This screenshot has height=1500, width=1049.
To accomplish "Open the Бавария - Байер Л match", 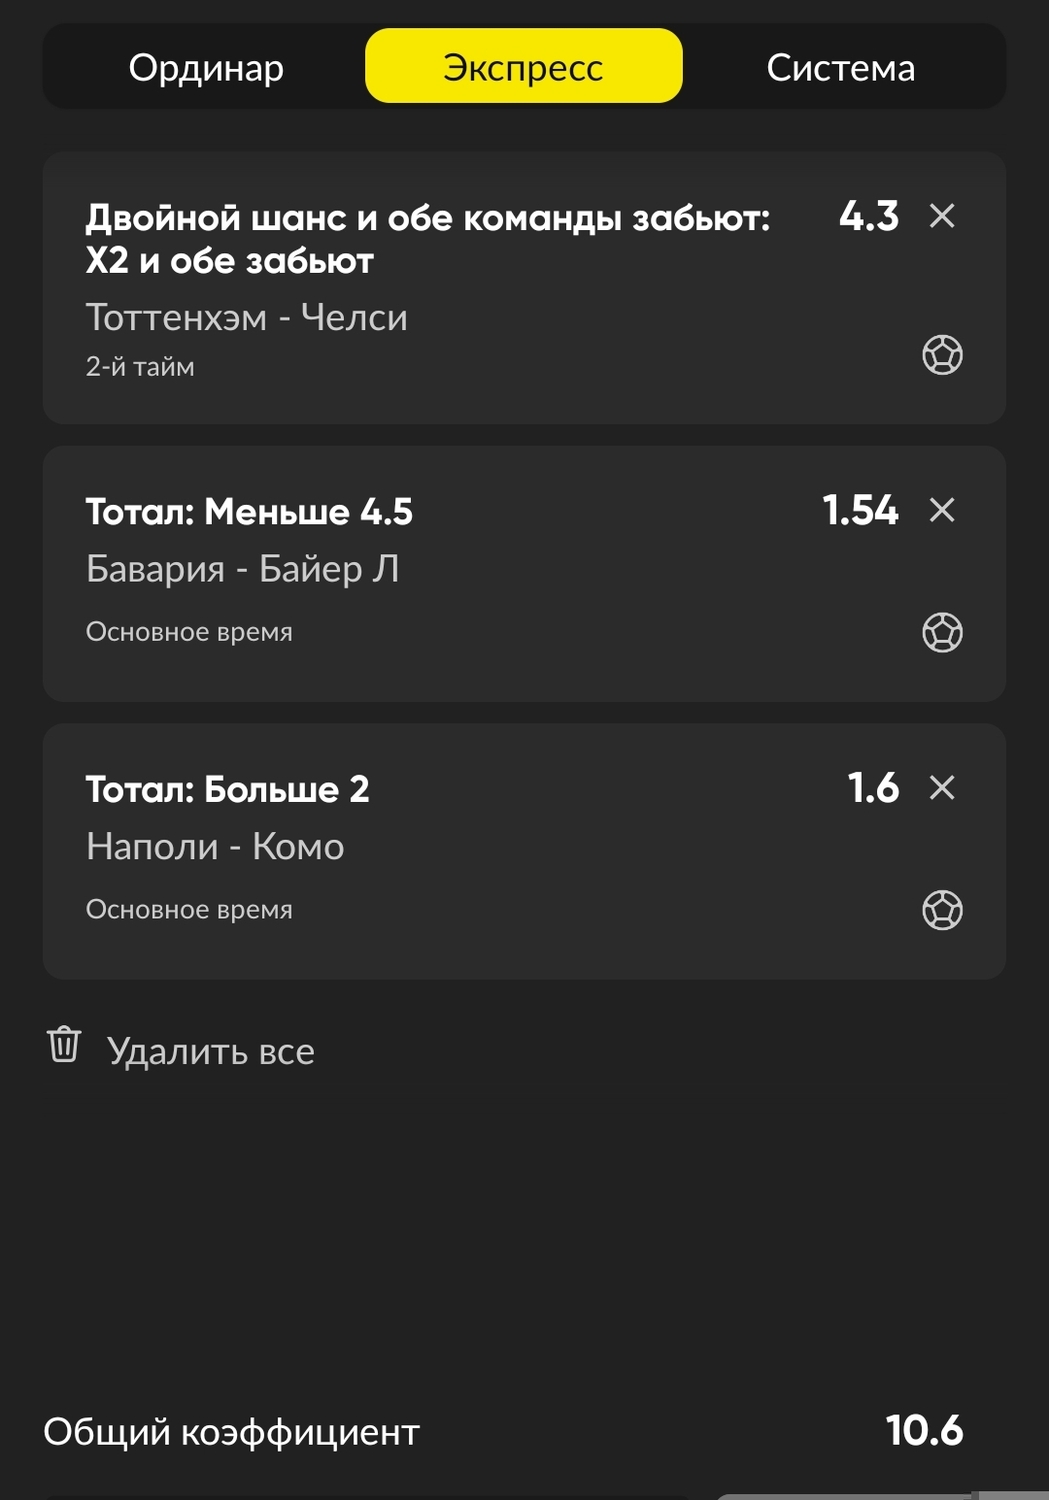I will [x=243, y=569].
